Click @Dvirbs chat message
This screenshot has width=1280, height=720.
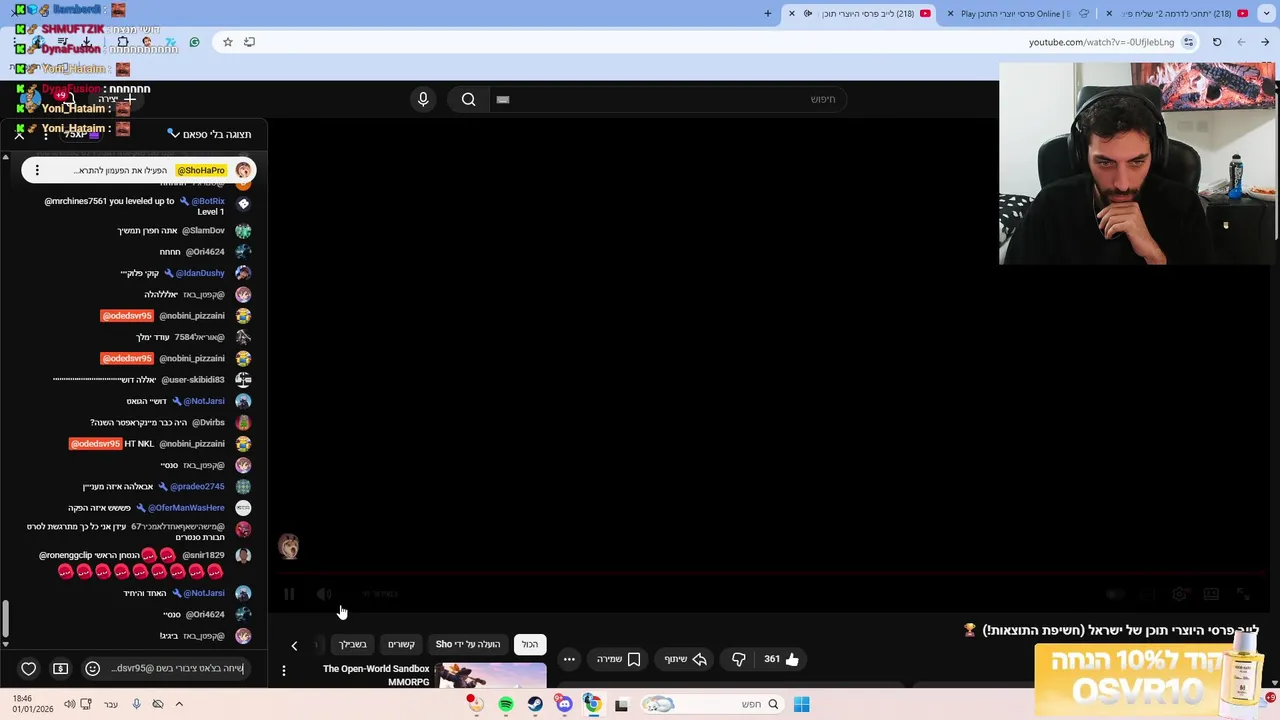point(158,422)
